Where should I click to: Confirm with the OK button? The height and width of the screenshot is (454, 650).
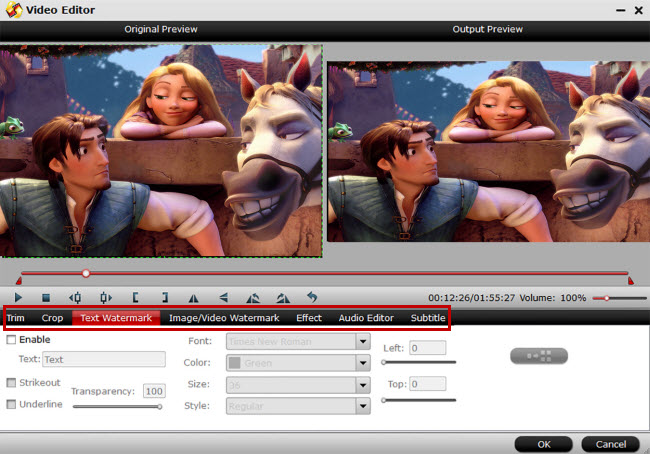tap(543, 444)
